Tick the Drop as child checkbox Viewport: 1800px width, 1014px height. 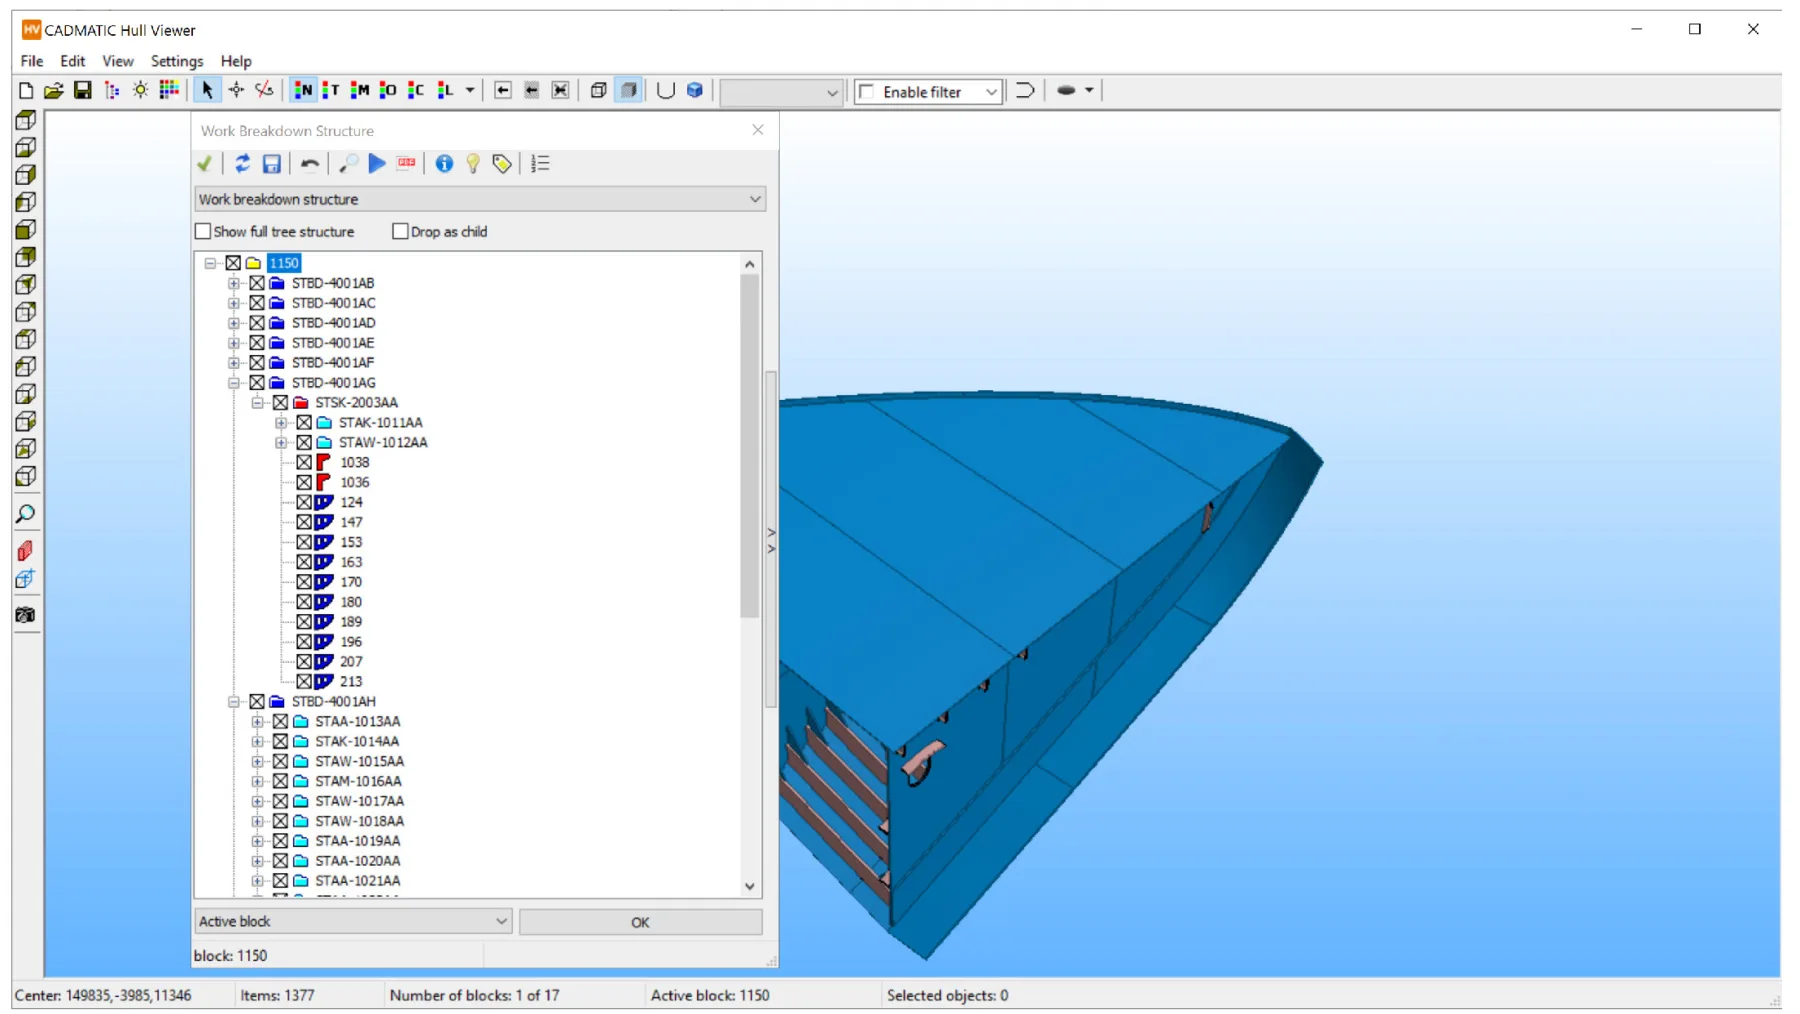401,232
